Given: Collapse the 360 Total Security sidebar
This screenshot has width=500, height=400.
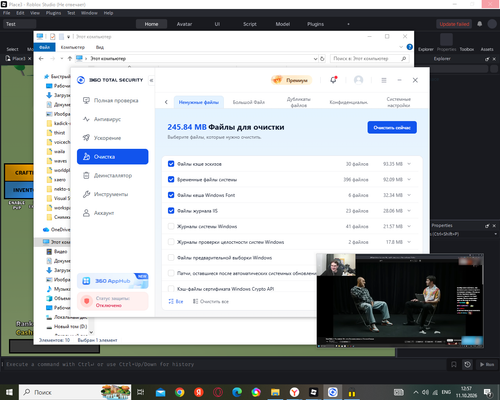Looking at the screenshot, I should 151,80.
